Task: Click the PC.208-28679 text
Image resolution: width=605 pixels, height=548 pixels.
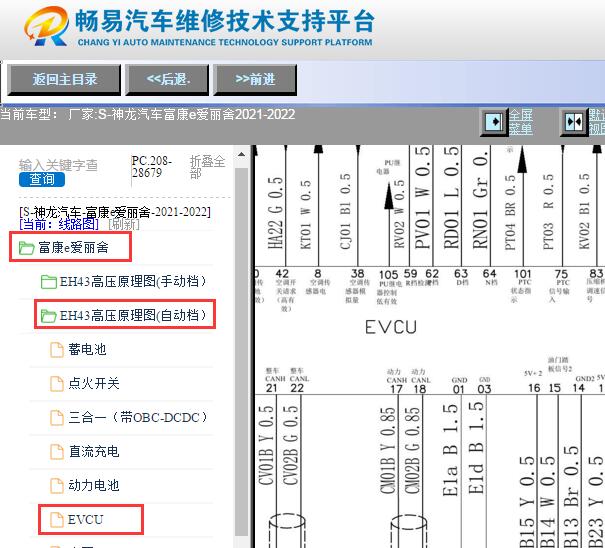Action: [x=152, y=167]
